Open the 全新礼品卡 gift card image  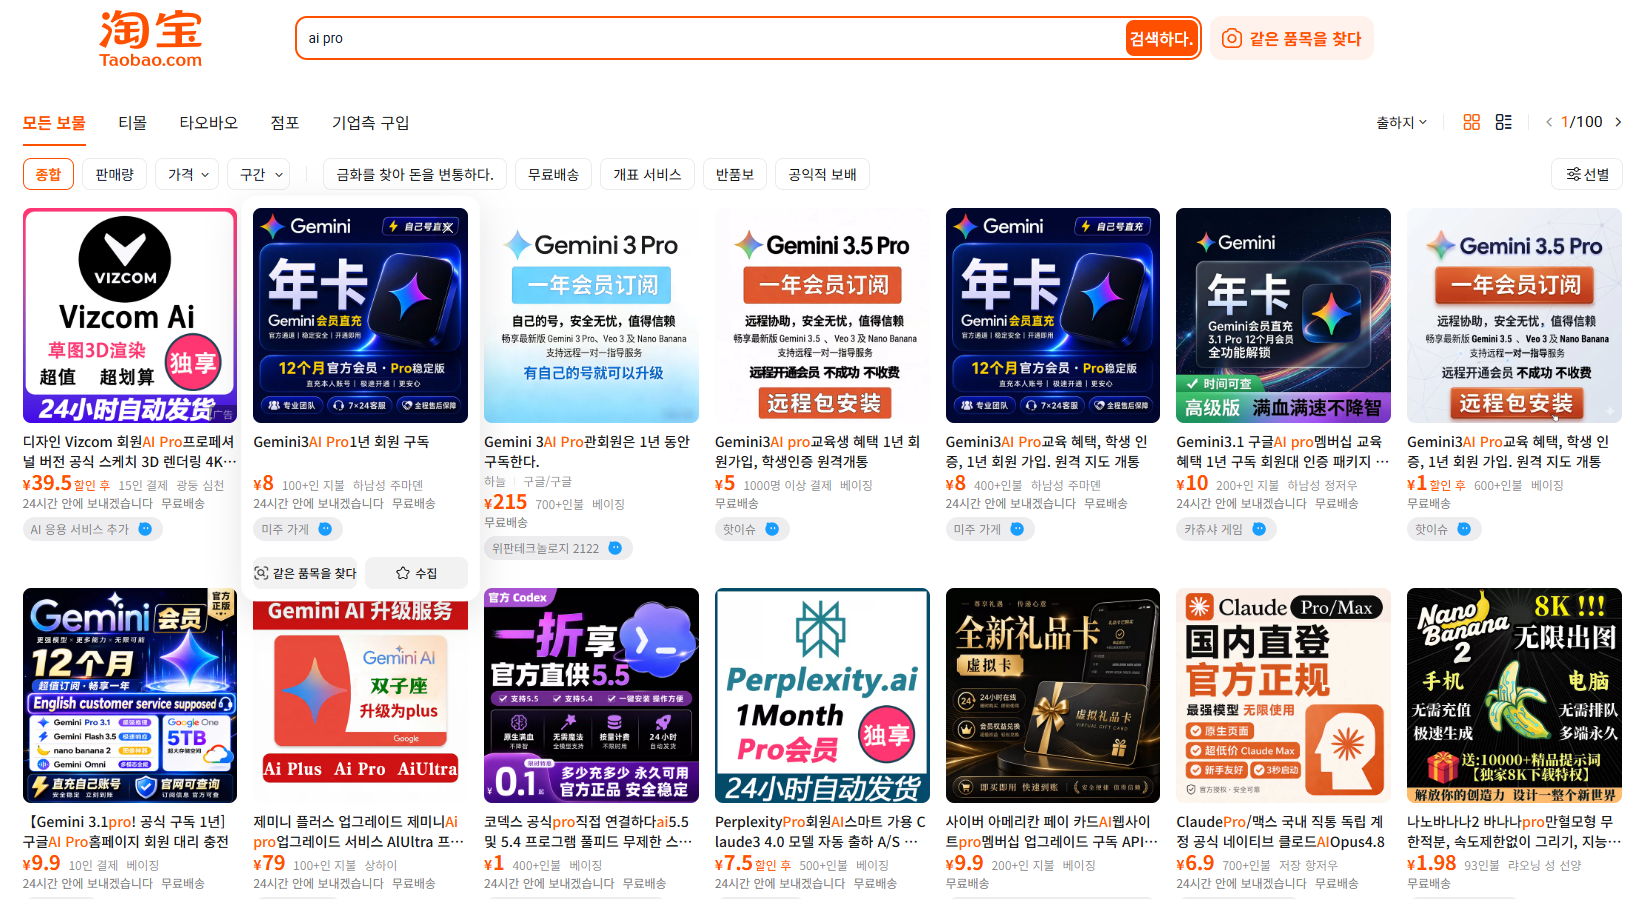pos(1053,695)
